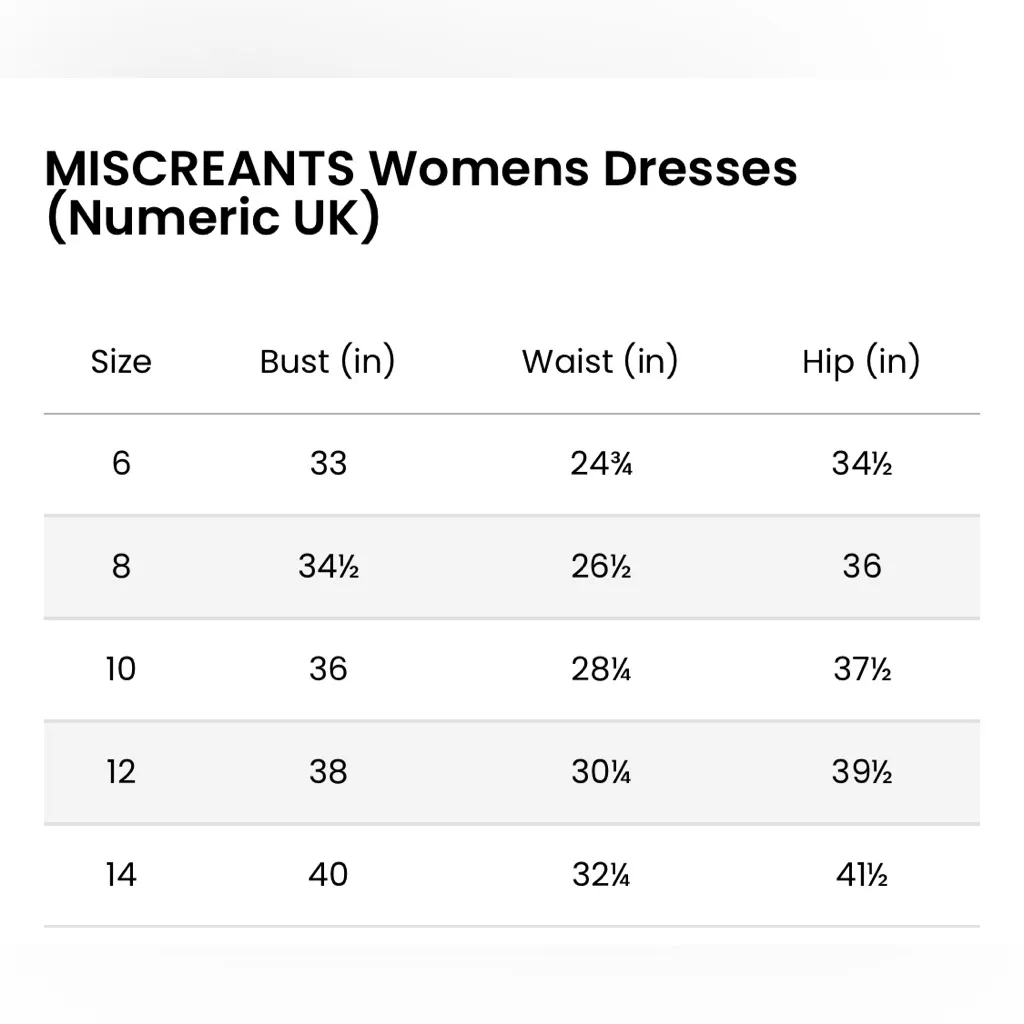This screenshot has width=1024, height=1024.
Task: Click waist value 26½ for size 8
Action: (601, 567)
